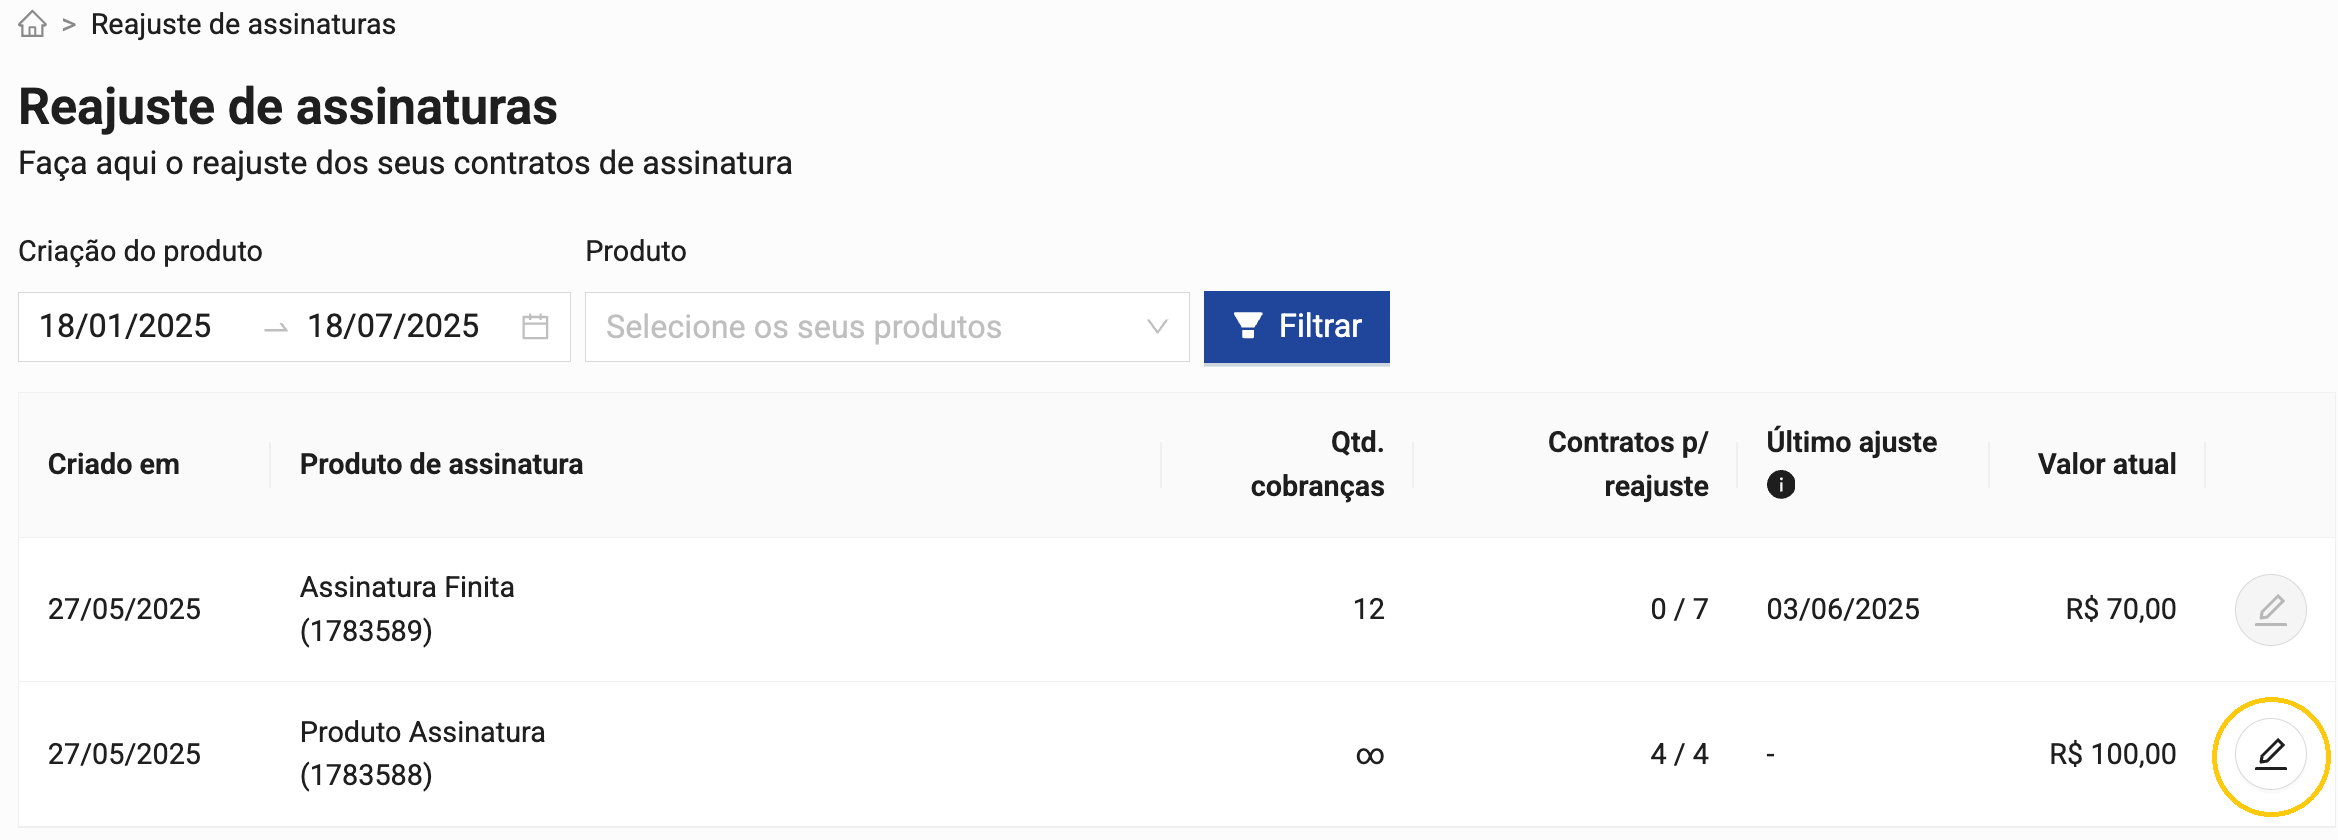This screenshot has width=2338, height=840.
Task: Select the Assinatura Finita (1783589) product name
Action: tap(407, 609)
